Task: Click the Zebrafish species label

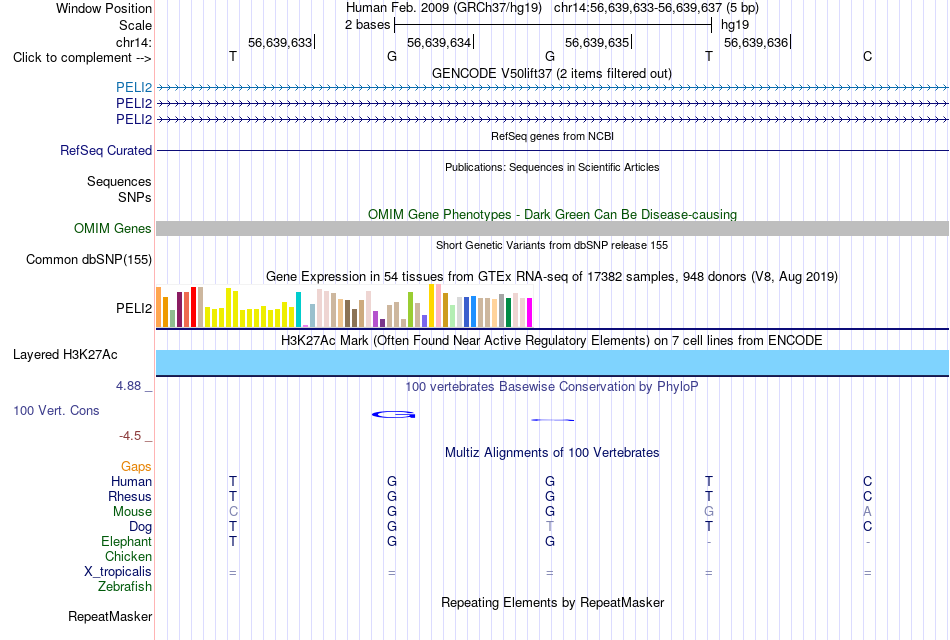Action: coord(125,587)
